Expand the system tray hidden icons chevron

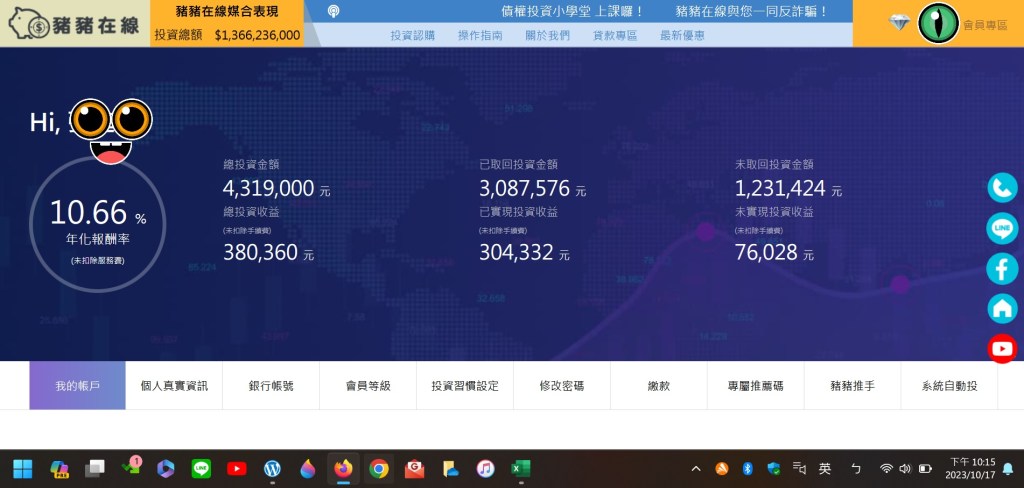pos(696,468)
